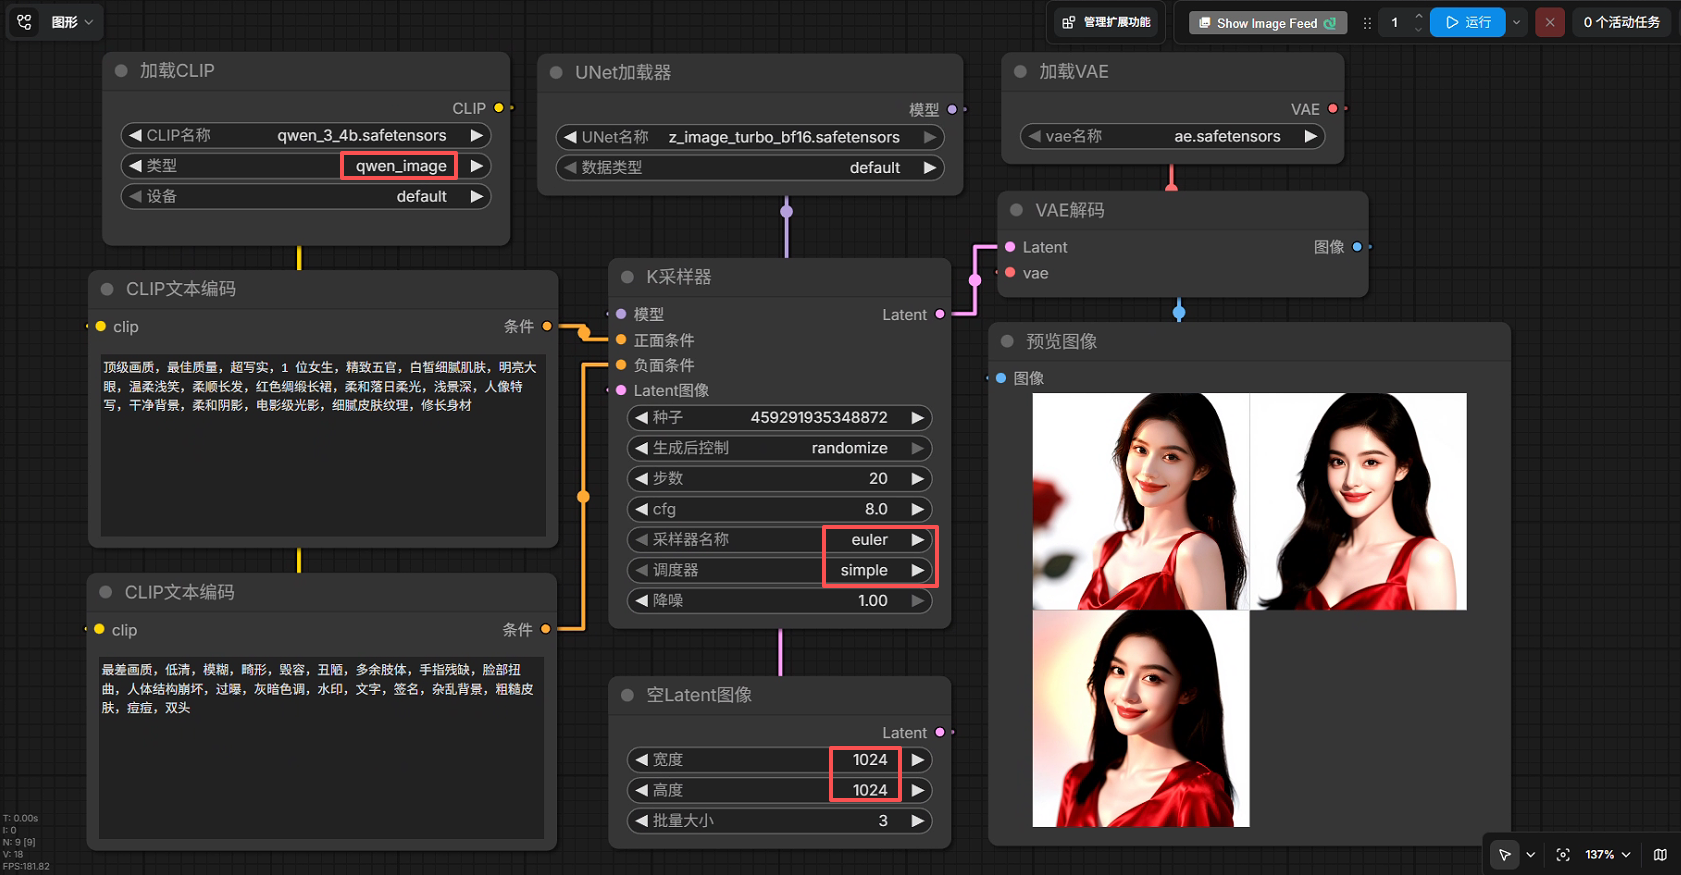Collapse the load VAE node via its title dot

(x=1020, y=72)
